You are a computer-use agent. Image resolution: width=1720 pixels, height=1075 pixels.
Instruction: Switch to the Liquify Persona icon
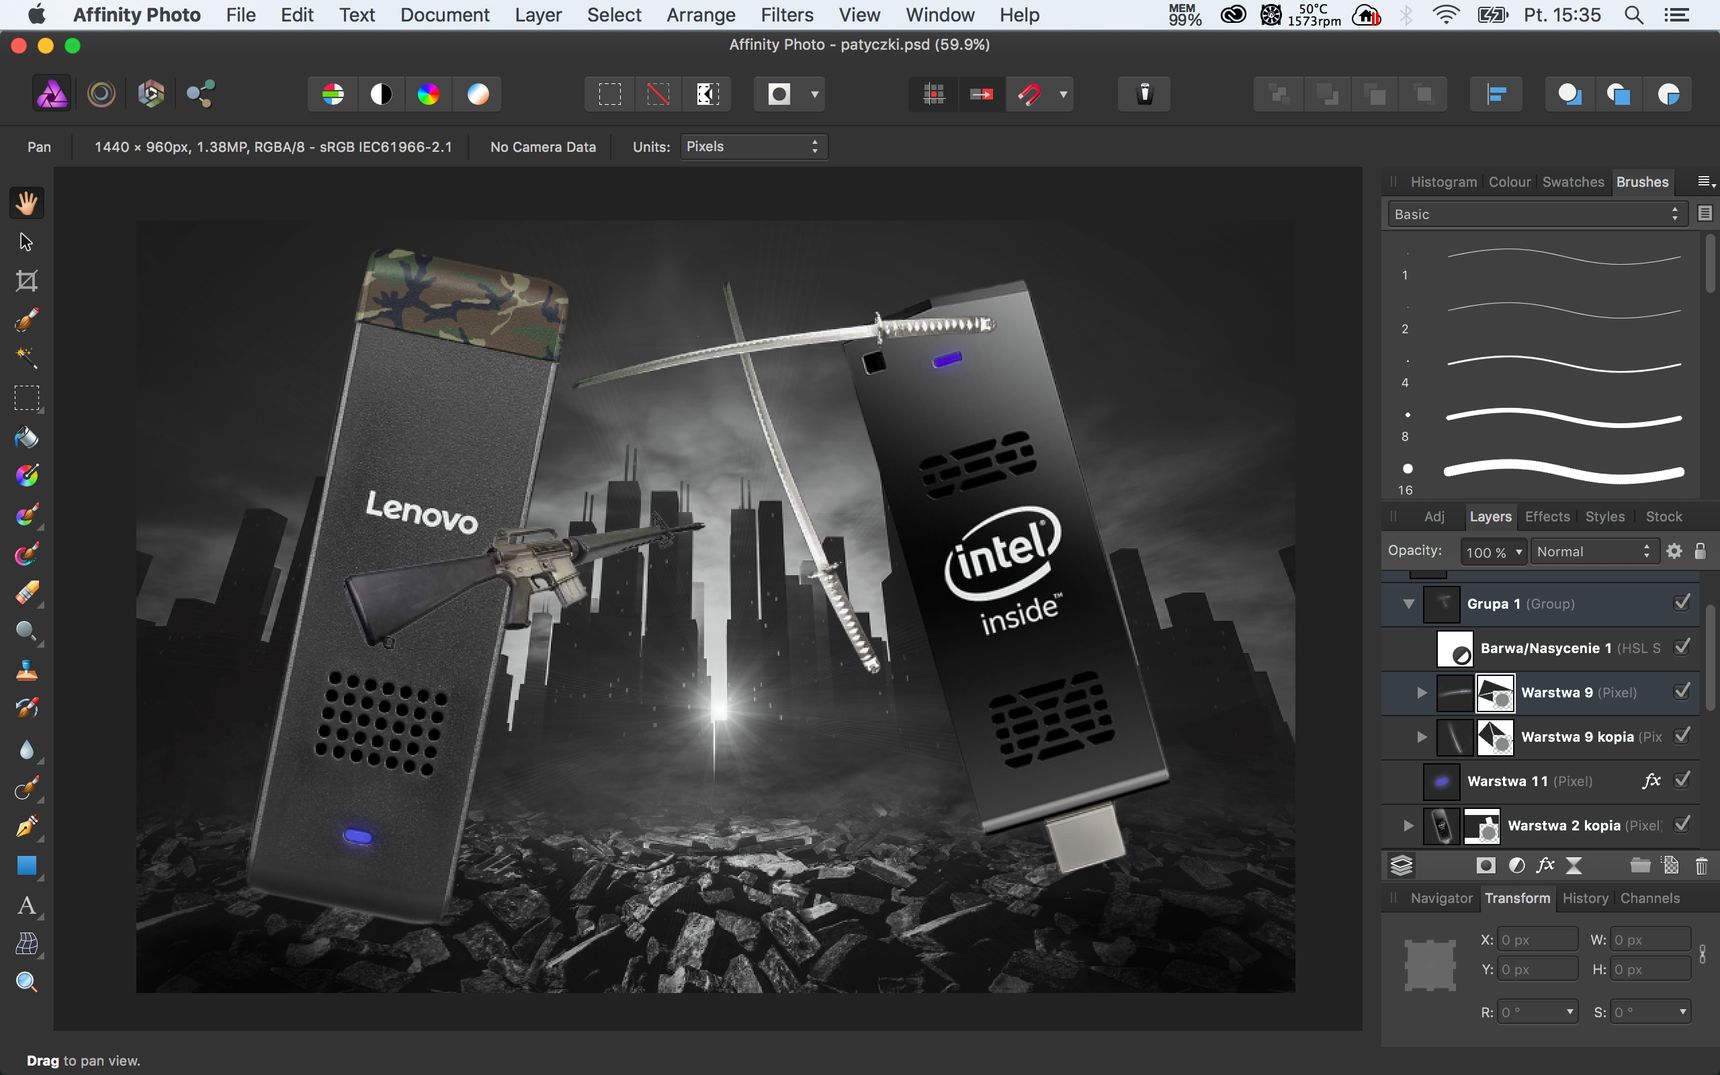point(101,94)
